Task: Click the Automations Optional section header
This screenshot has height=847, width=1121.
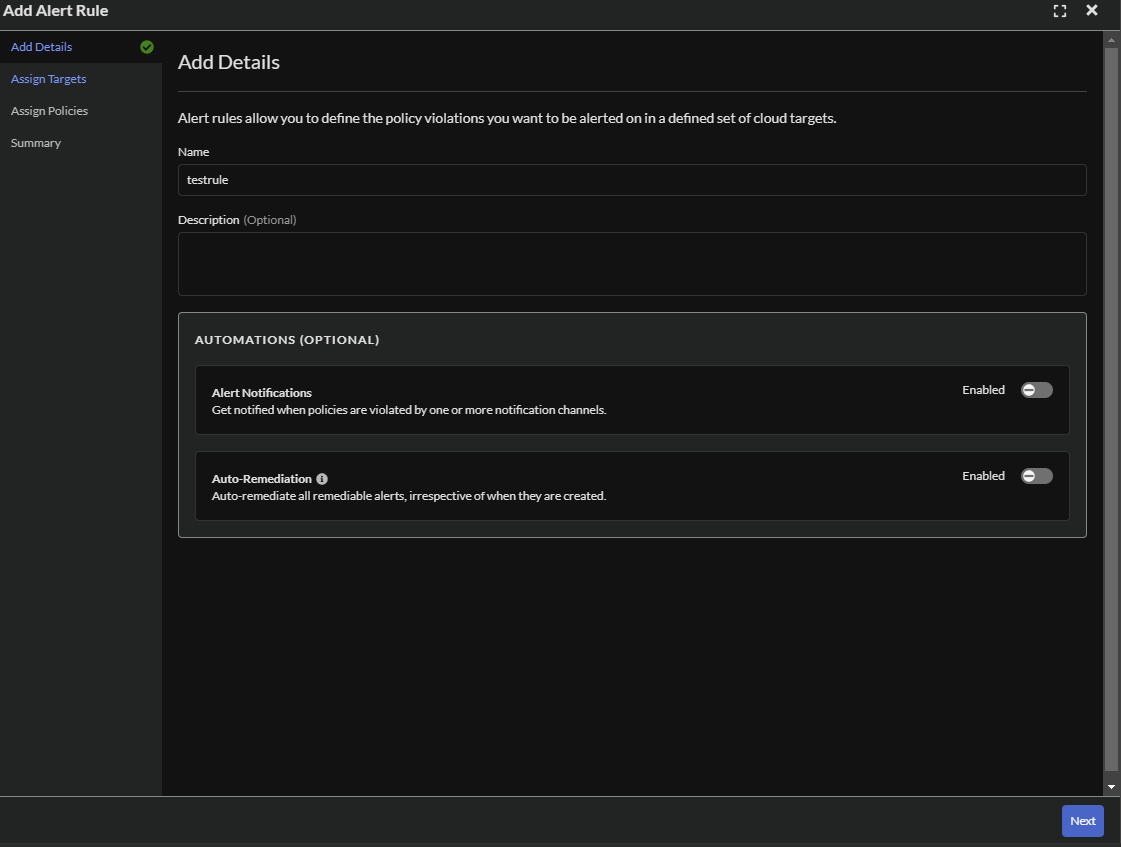Action: point(287,339)
